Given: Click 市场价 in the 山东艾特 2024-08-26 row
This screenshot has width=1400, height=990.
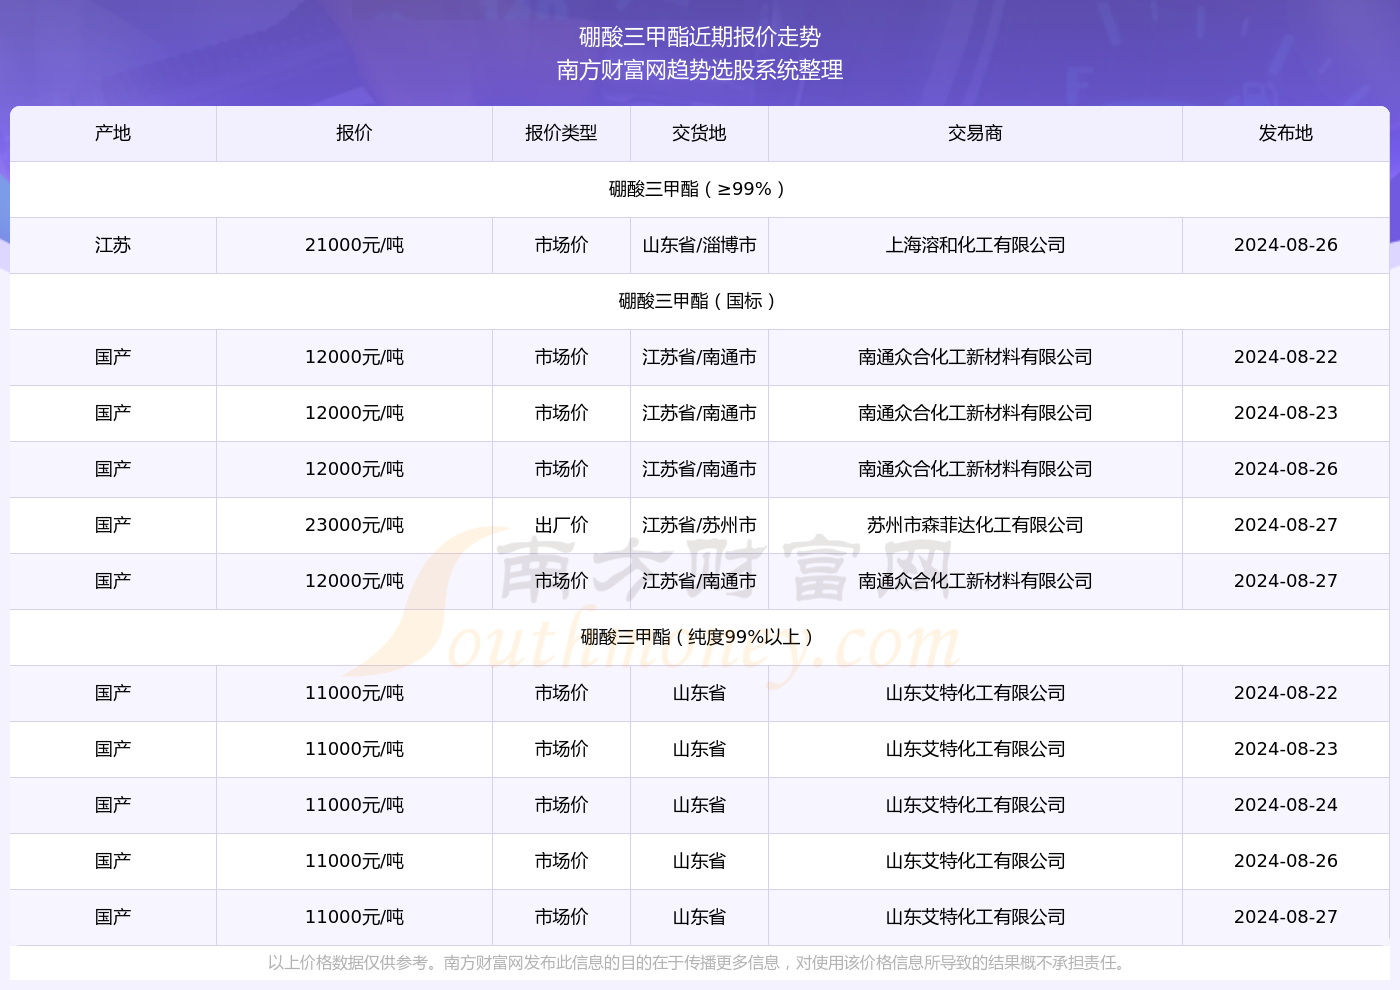Looking at the screenshot, I should [561, 861].
